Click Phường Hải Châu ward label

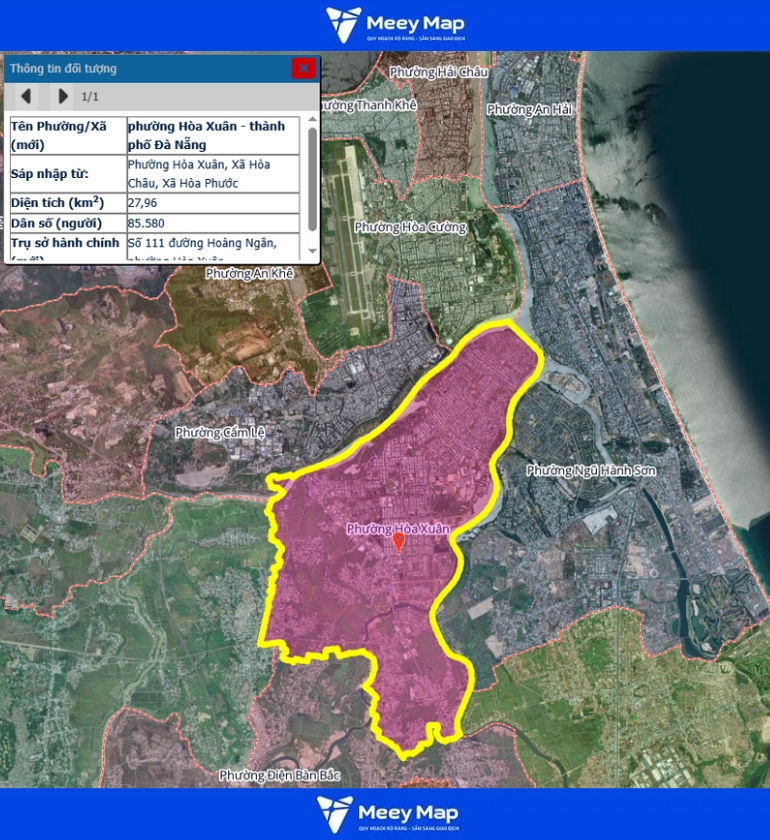coord(425,72)
